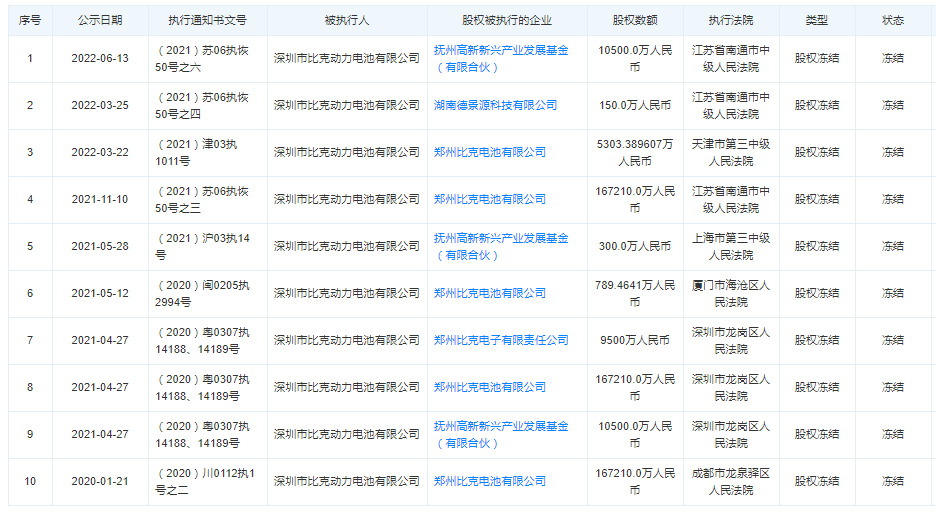Screen dimensions: 936x515
Task: Open 郑州比克电池有限公司 link in row 8
Action: (489, 387)
